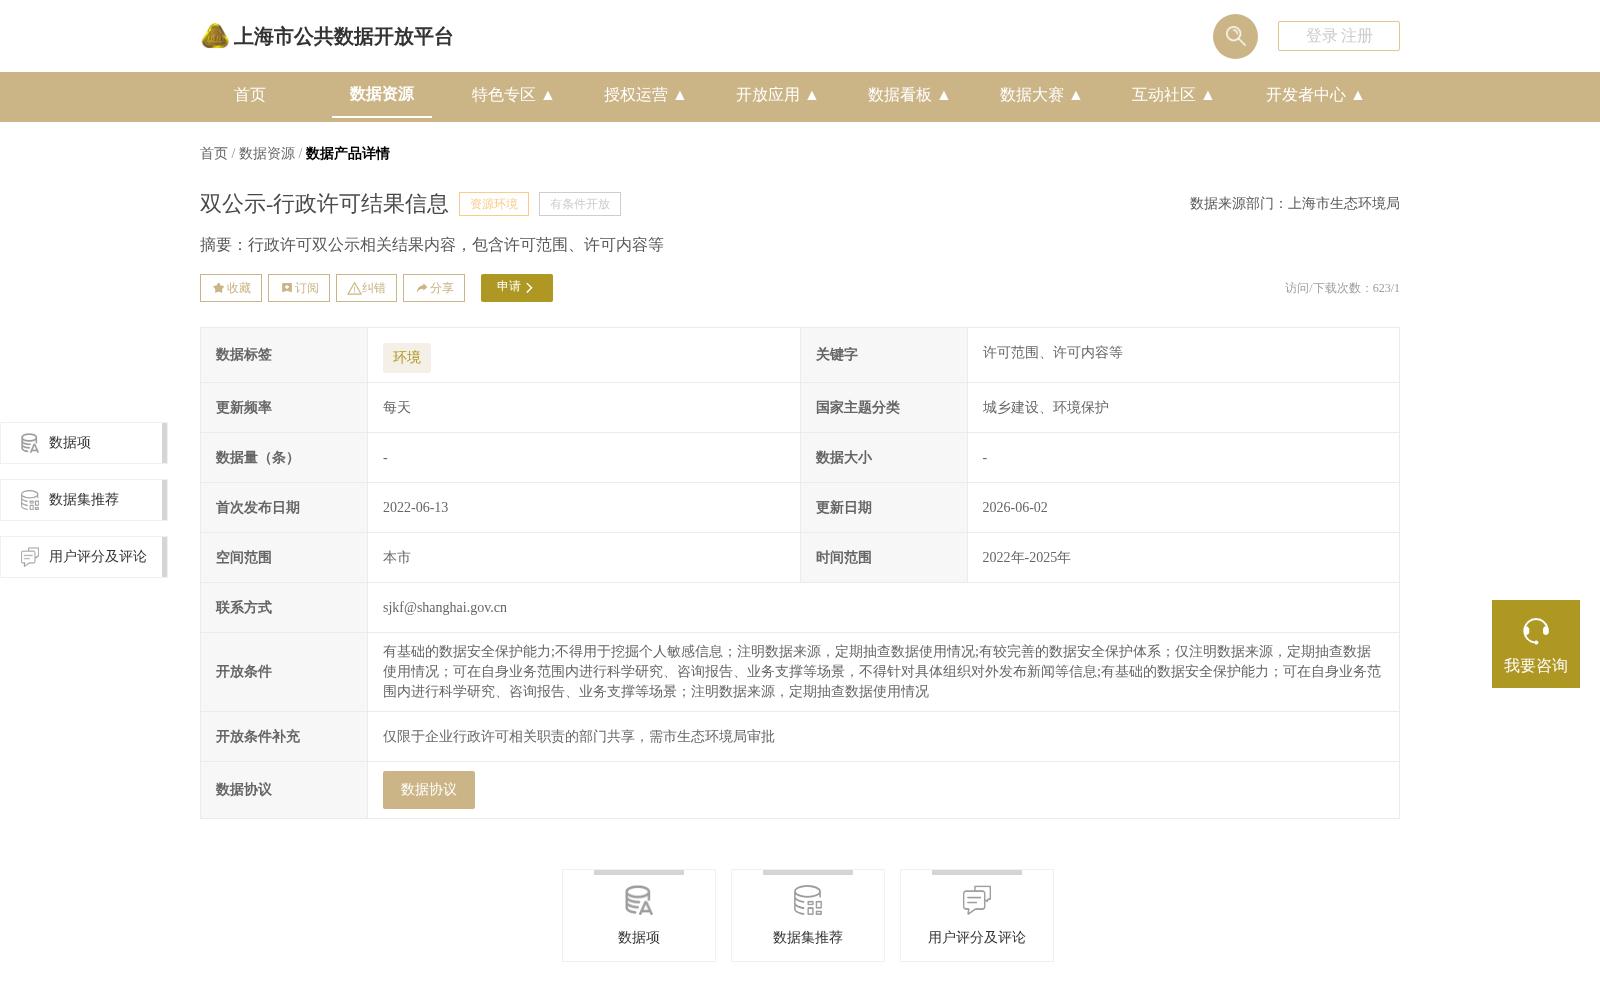Image resolution: width=1600 pixels, height=1000 pixels.
Task: Click 首页 breadcrumb link
Action: click(x=214, y=153)
